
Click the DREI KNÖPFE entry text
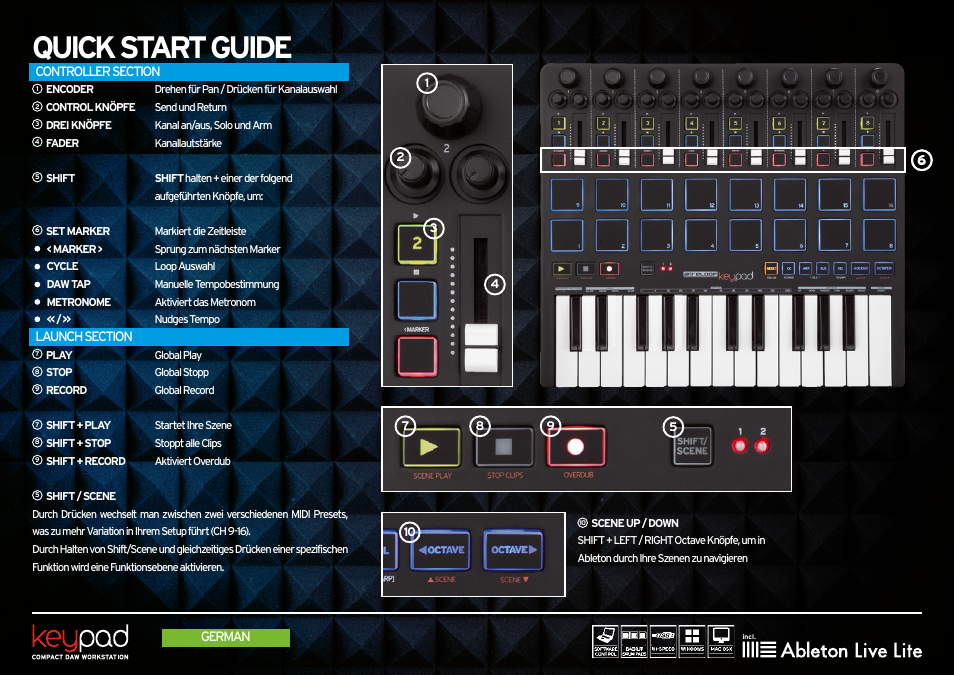click(78, 125)
